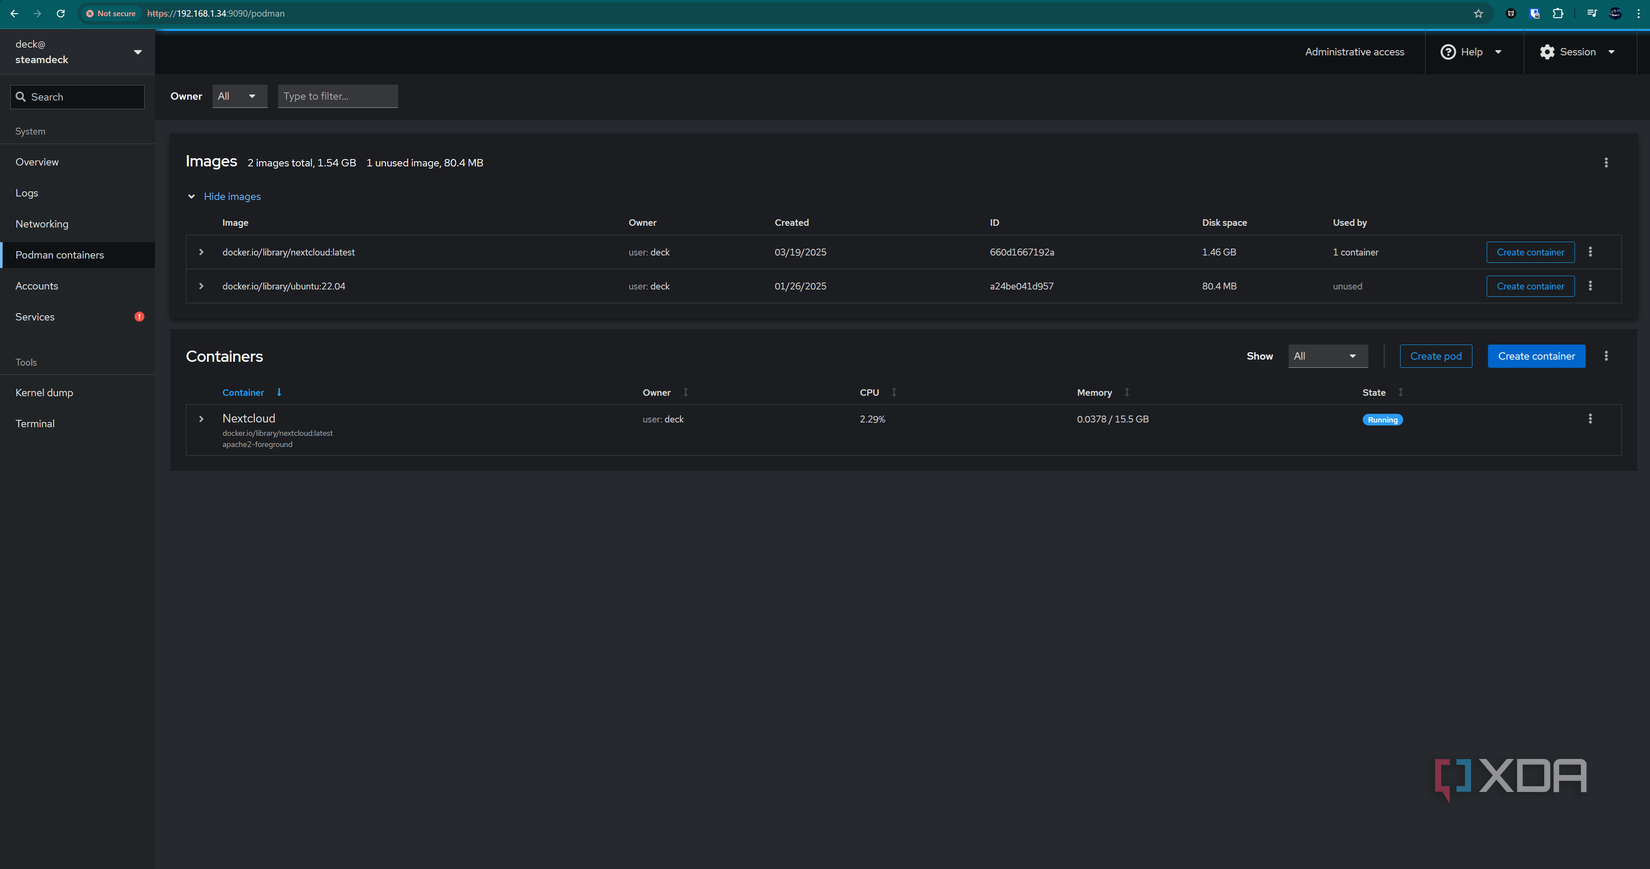Expand the Nextcloud container row

201,419
